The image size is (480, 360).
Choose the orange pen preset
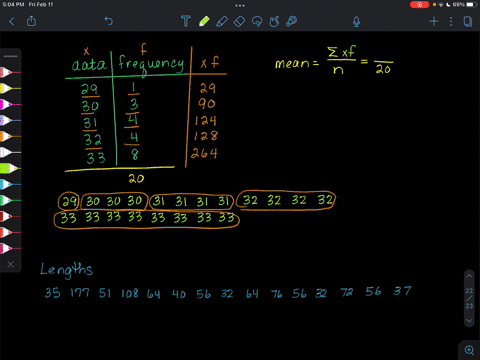click(10, 136)
